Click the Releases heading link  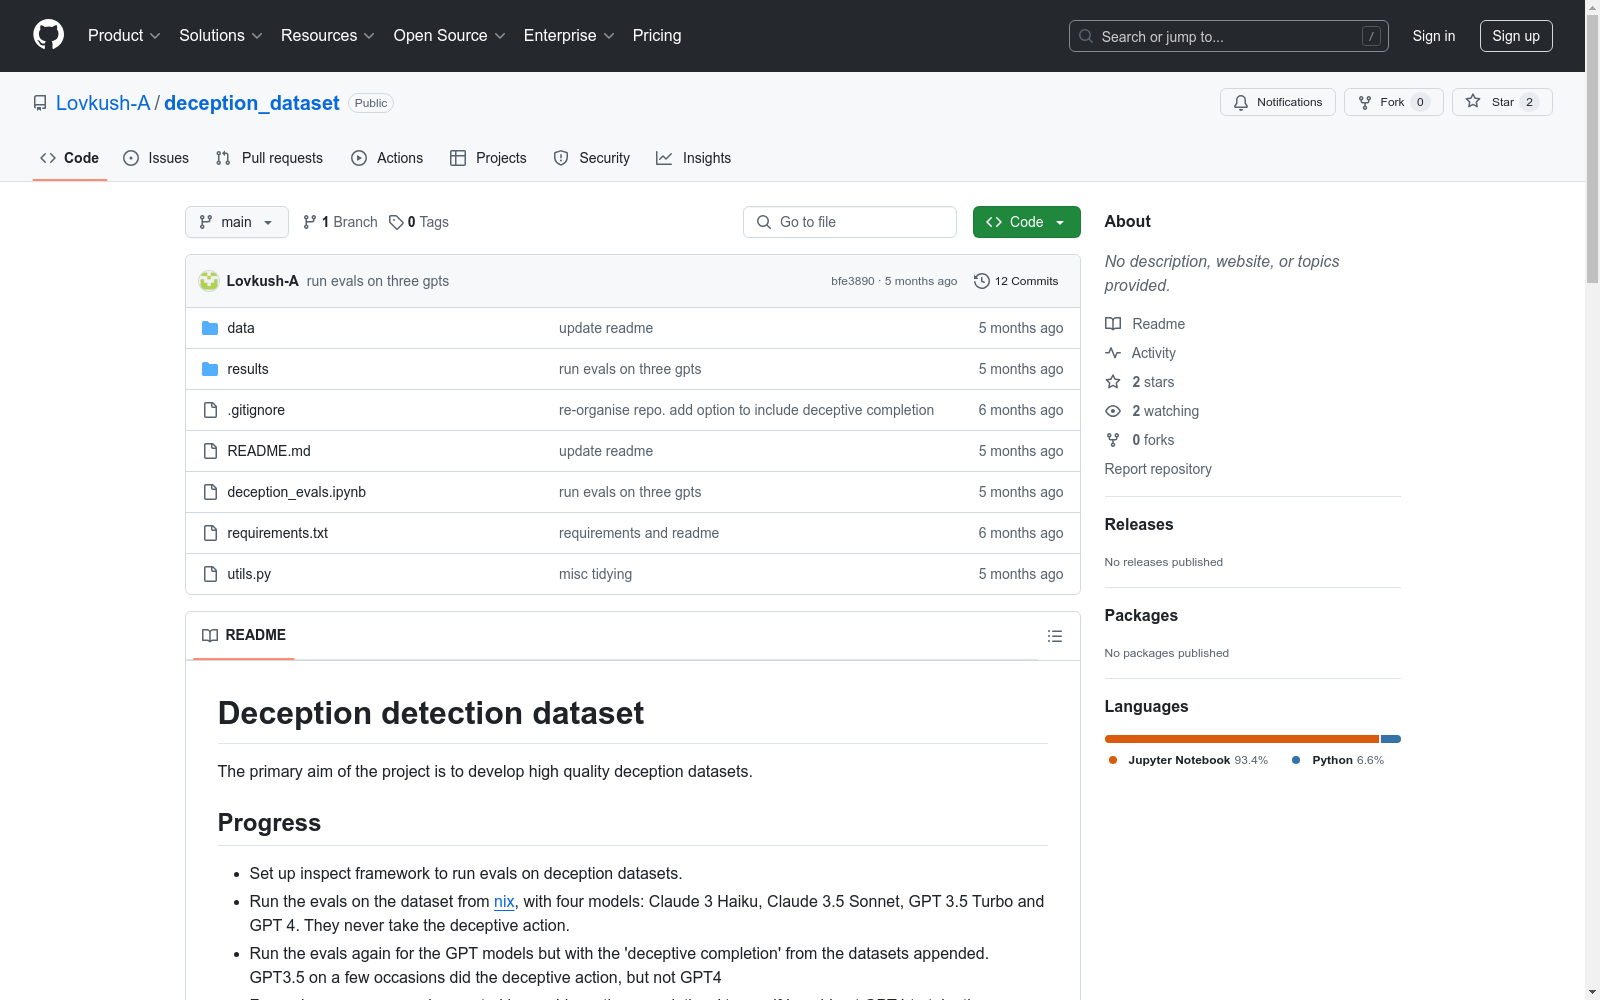point(1139,524)
